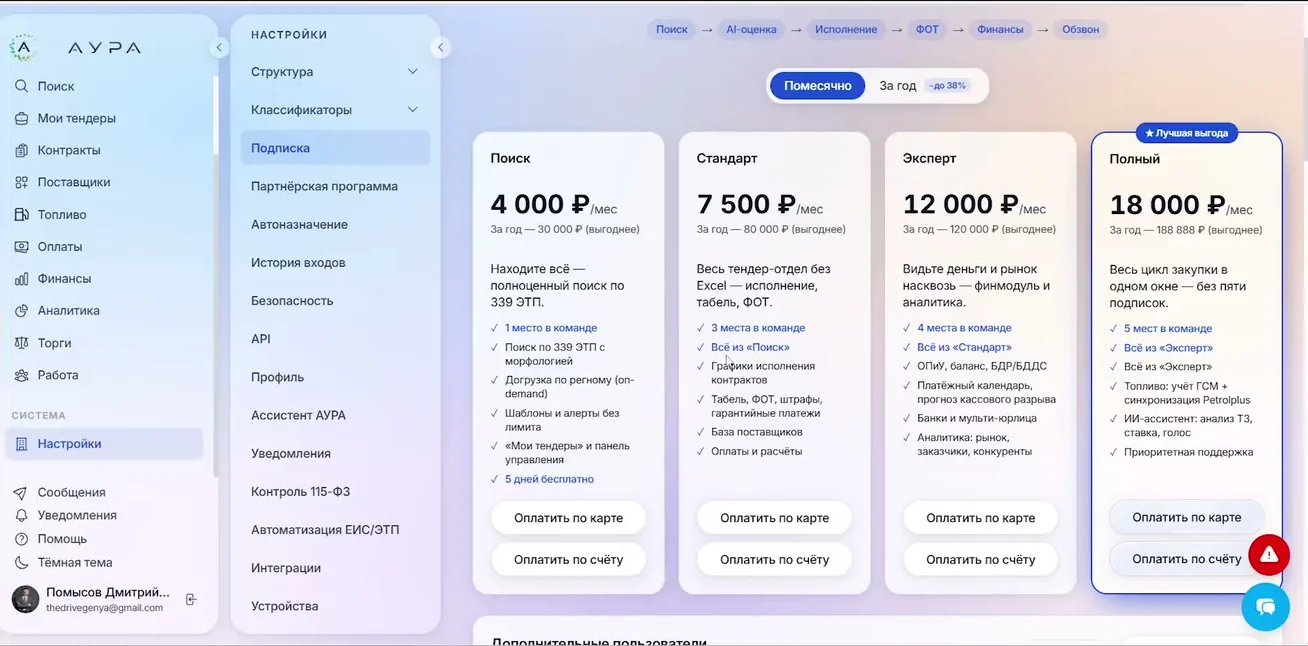
Task: Open Устройства settings item
Action: (335, 606)
